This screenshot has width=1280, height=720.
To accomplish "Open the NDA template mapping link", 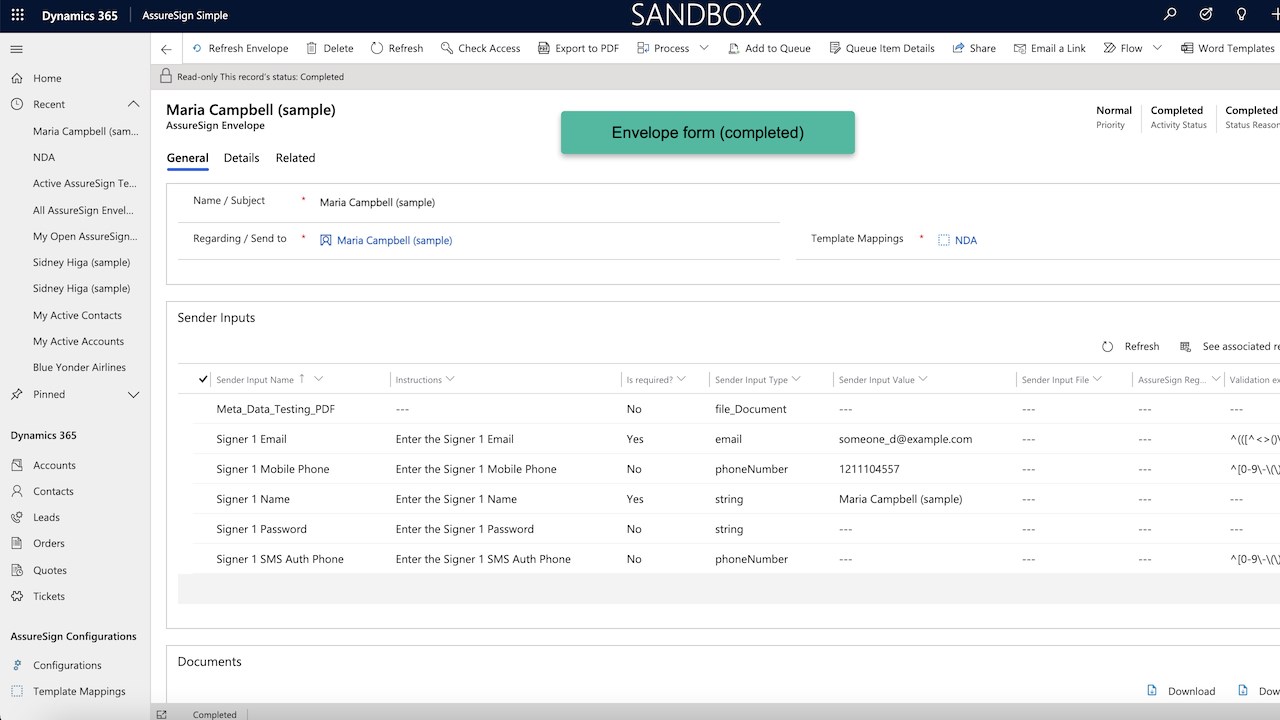I will point(966,240).
